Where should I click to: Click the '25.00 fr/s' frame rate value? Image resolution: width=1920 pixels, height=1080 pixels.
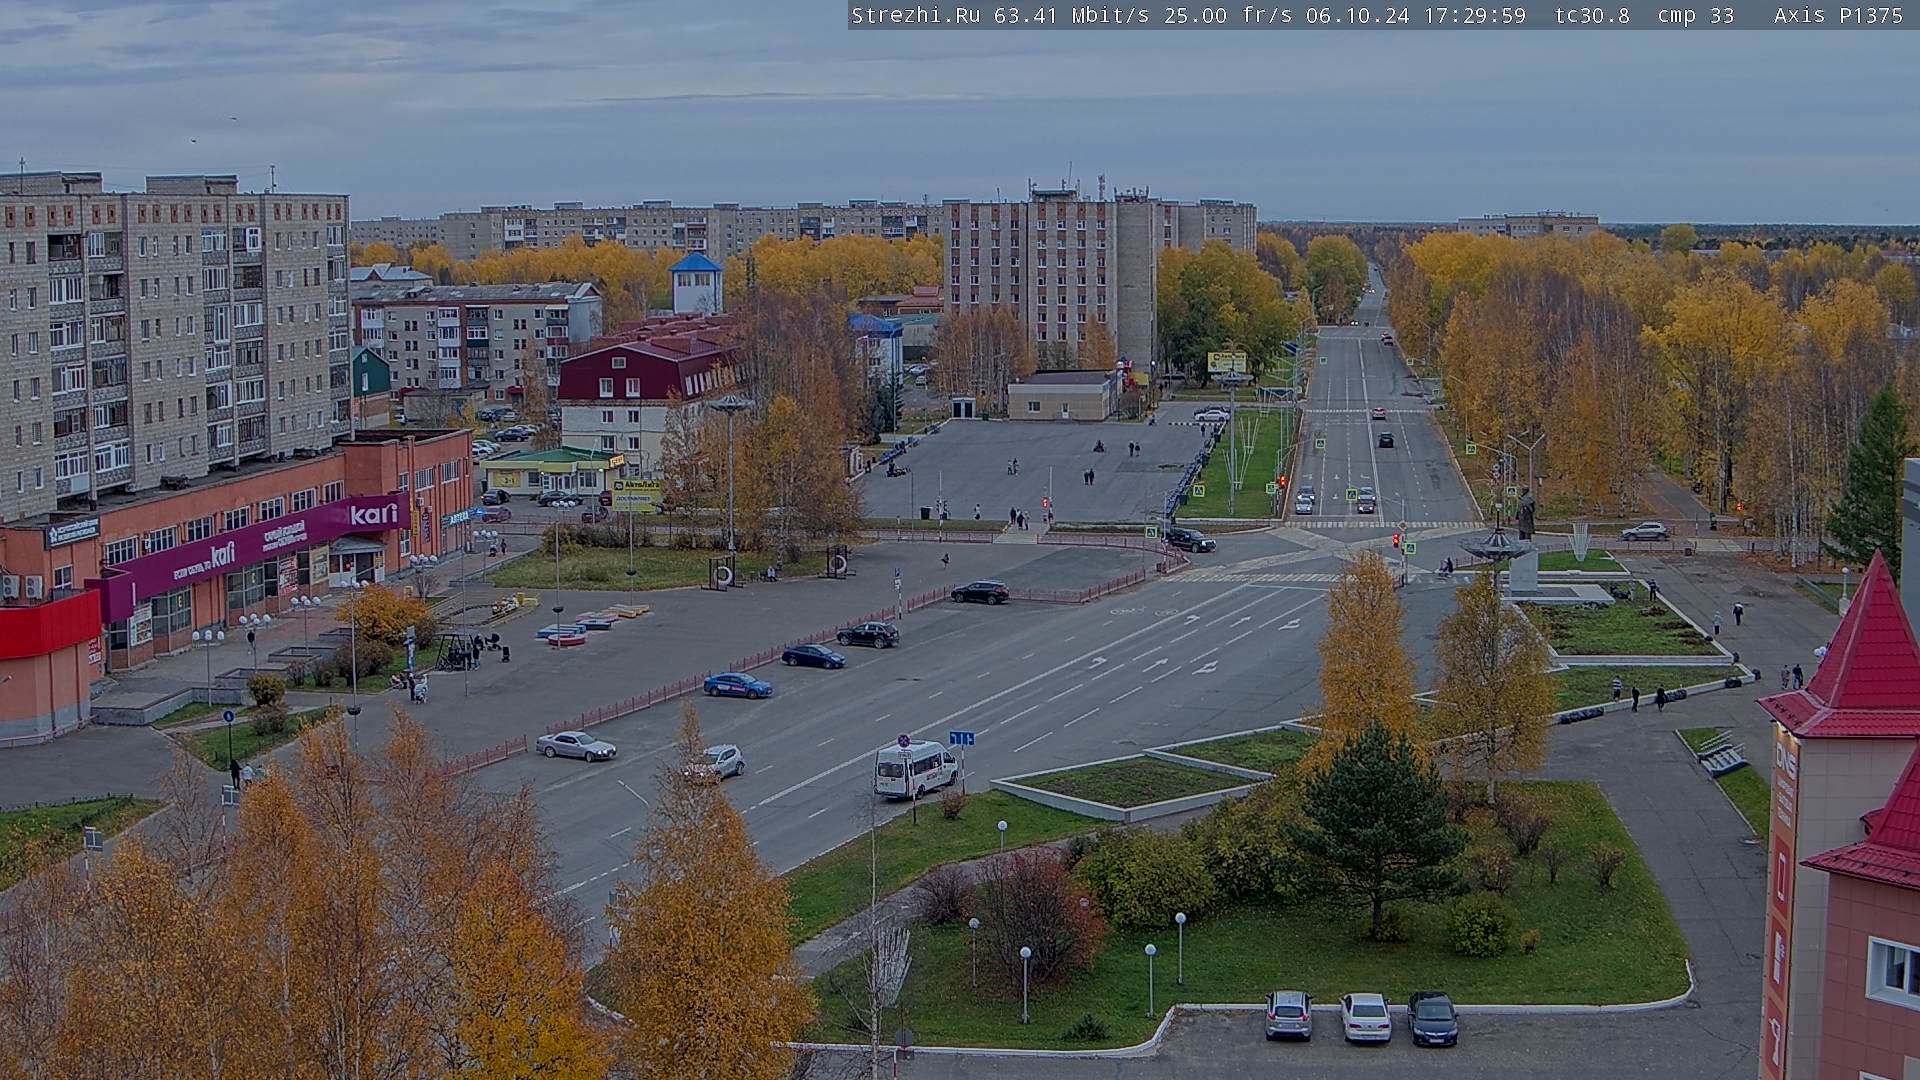tap(1228, 15)
